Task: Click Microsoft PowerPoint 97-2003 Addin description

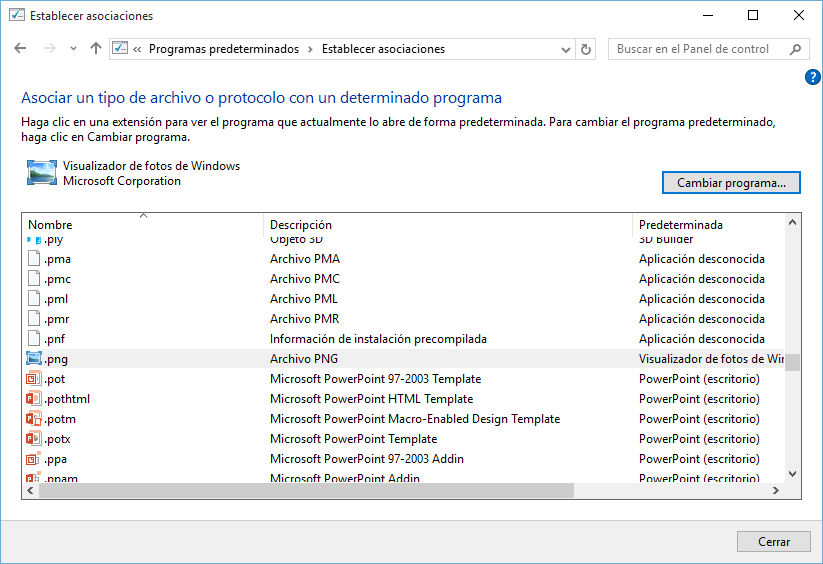Action: click(367, 459)
